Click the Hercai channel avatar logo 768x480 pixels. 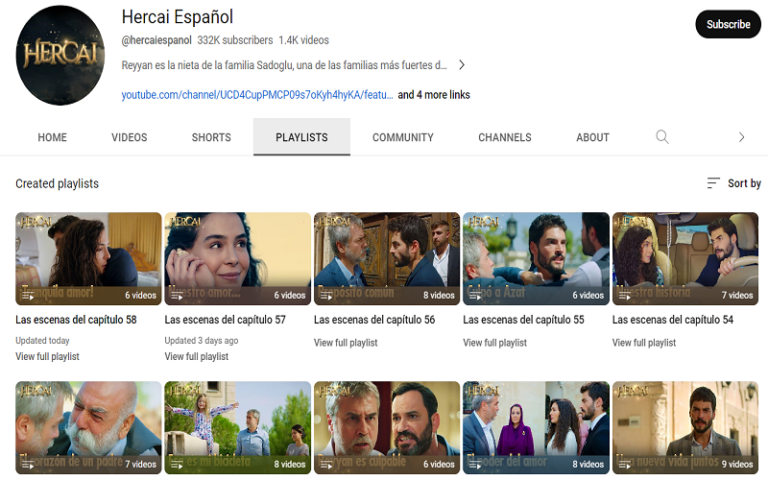point(60,55)
